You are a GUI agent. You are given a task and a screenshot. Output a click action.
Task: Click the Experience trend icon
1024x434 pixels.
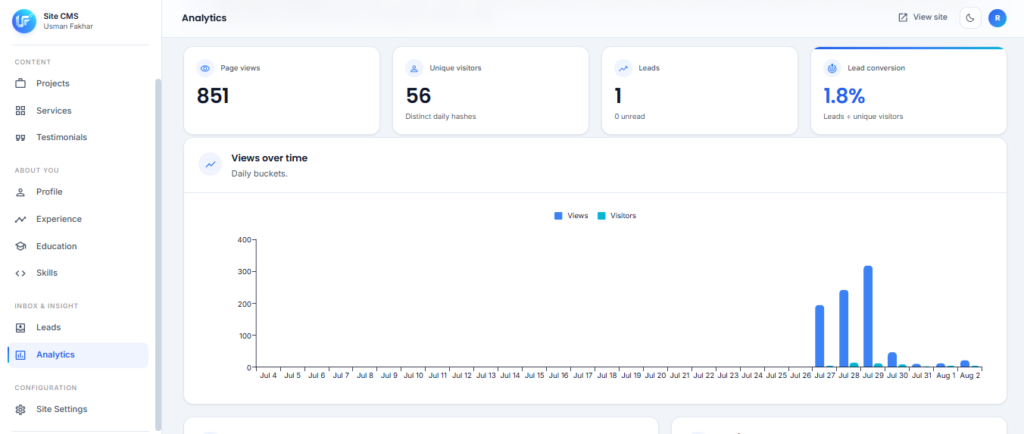click(x=20, y=219)
